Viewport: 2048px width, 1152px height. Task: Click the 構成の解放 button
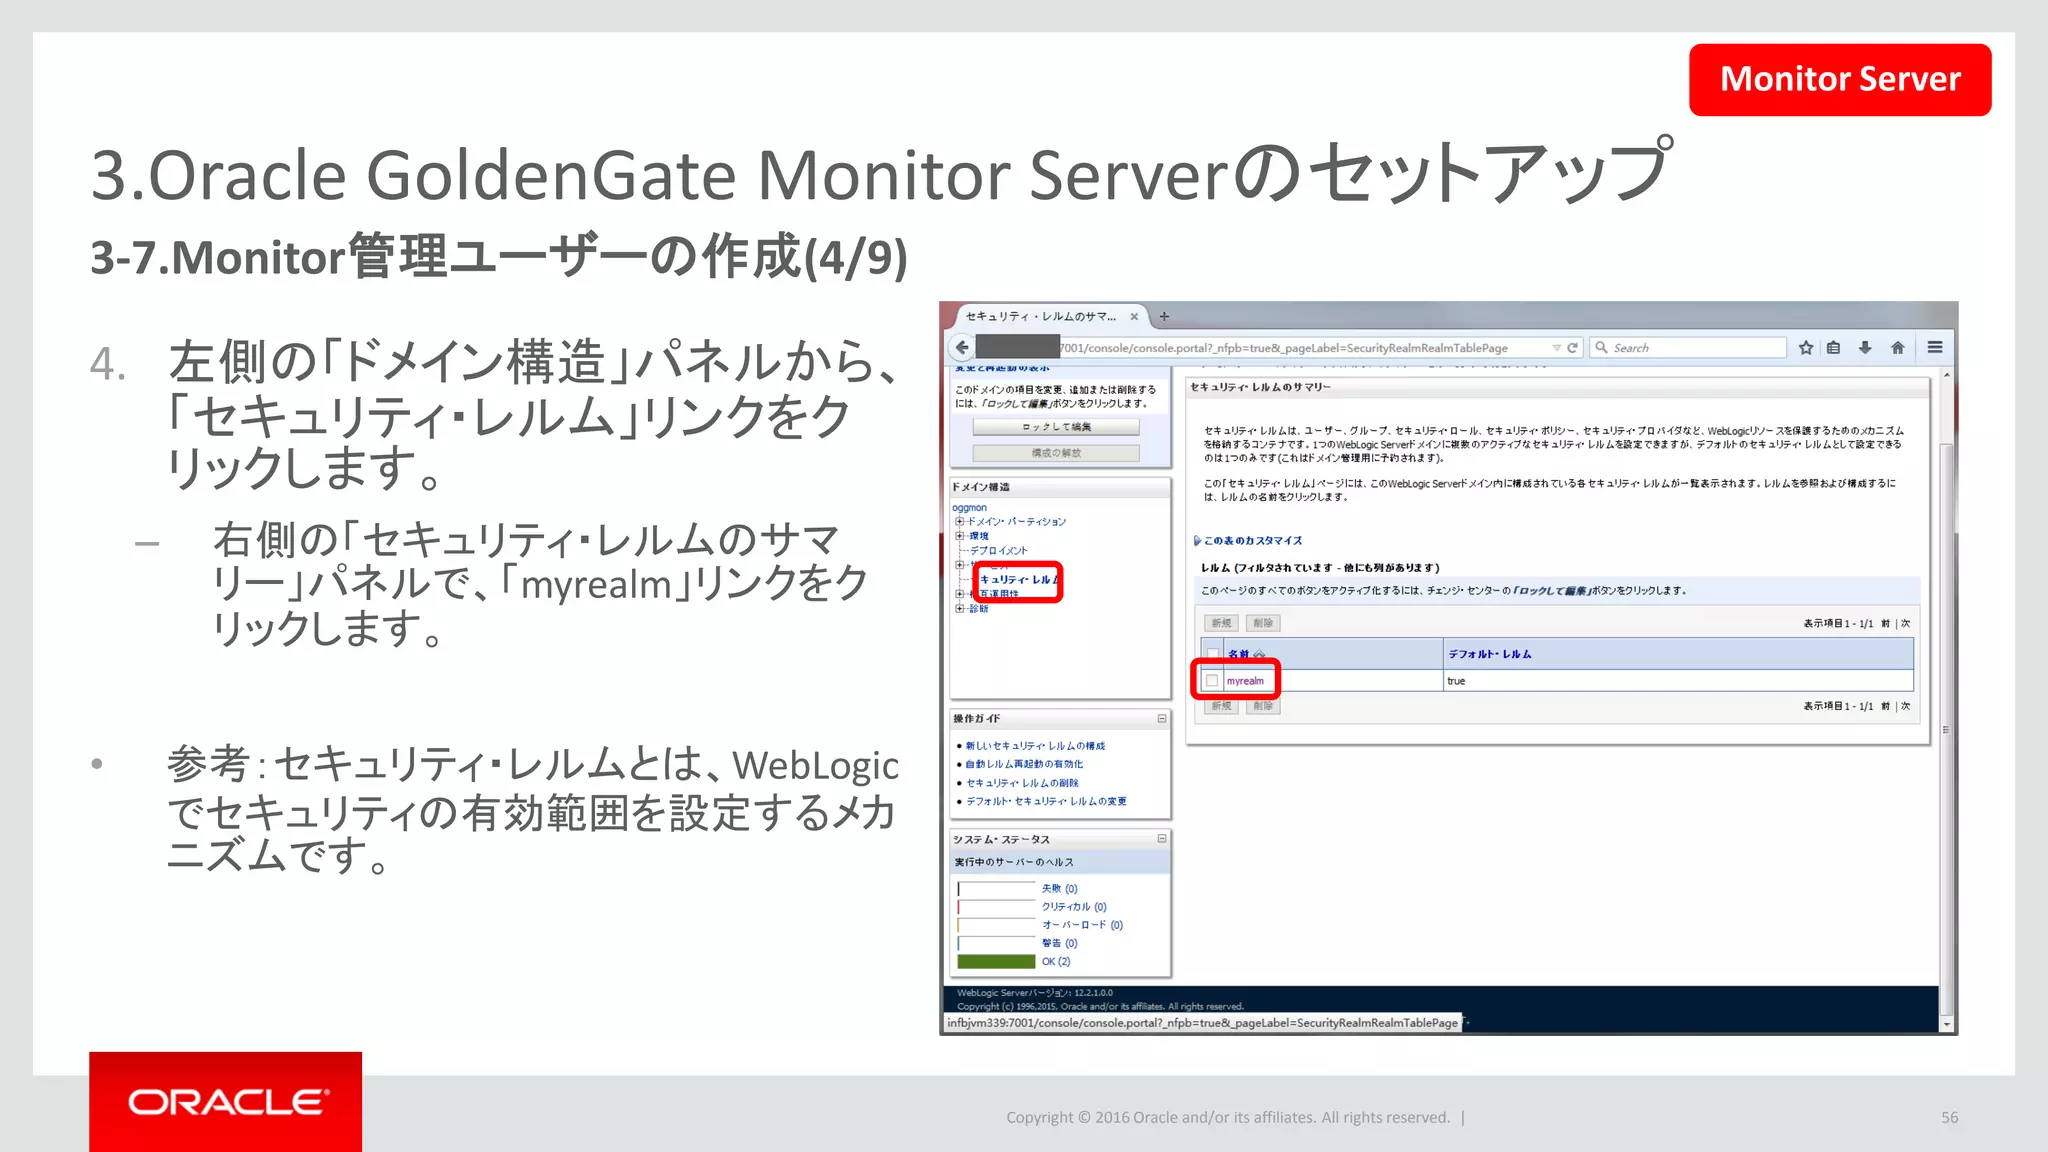[x=1056, y=453]
